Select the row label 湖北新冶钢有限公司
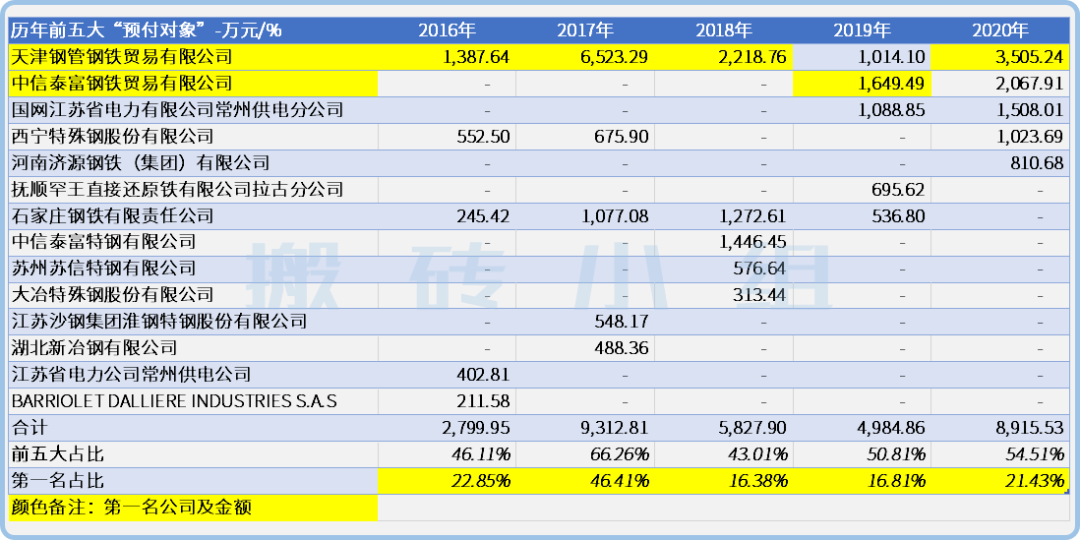This screenshot has width=1080, height=540. point(94,349)
